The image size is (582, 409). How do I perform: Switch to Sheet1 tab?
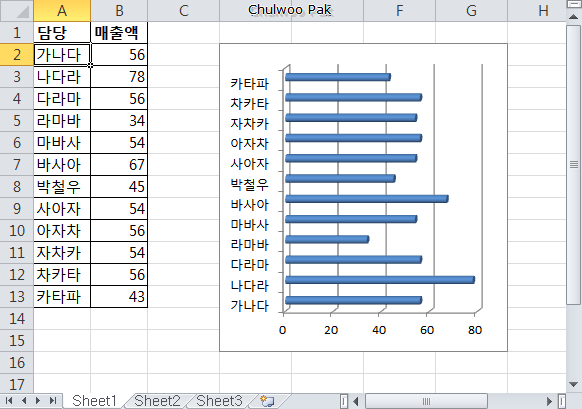(x=95, y=401)
